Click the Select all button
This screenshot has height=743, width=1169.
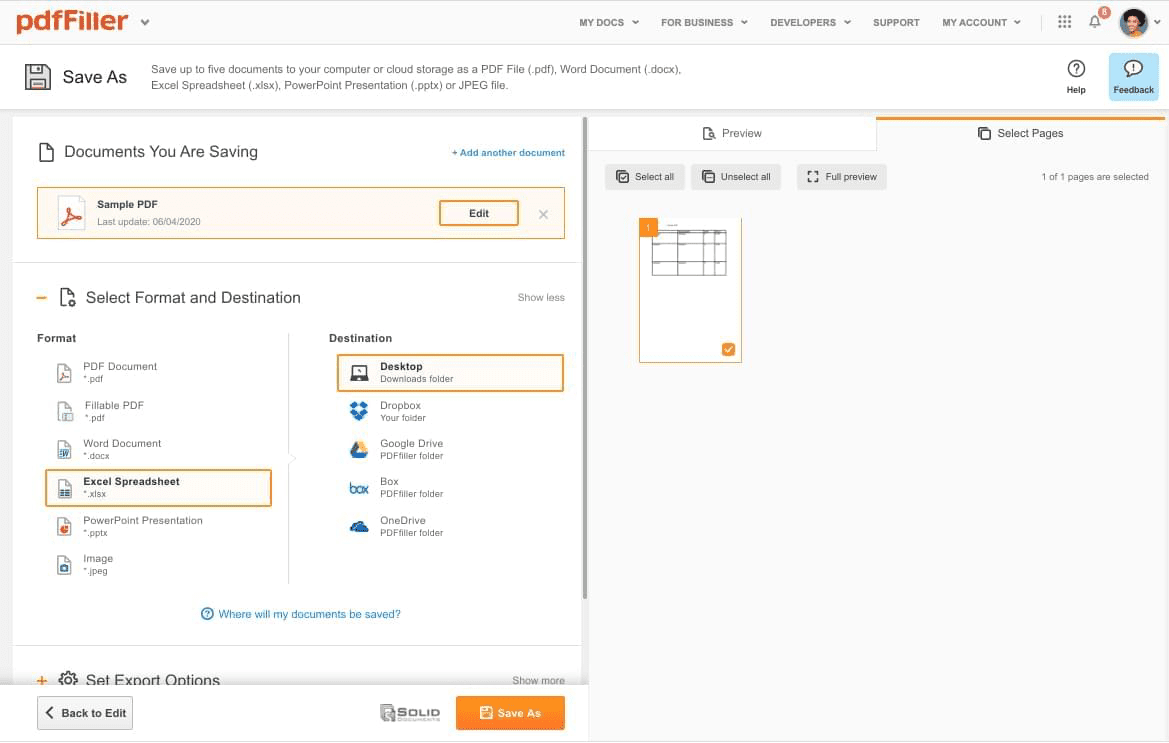645,177
